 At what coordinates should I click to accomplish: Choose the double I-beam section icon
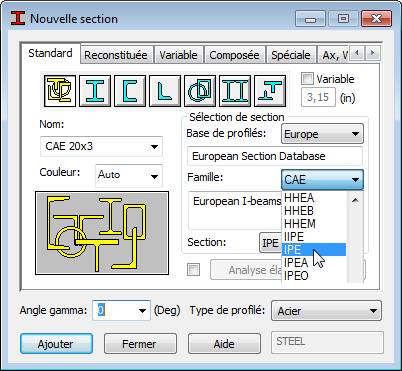click(x=235, y=91)
